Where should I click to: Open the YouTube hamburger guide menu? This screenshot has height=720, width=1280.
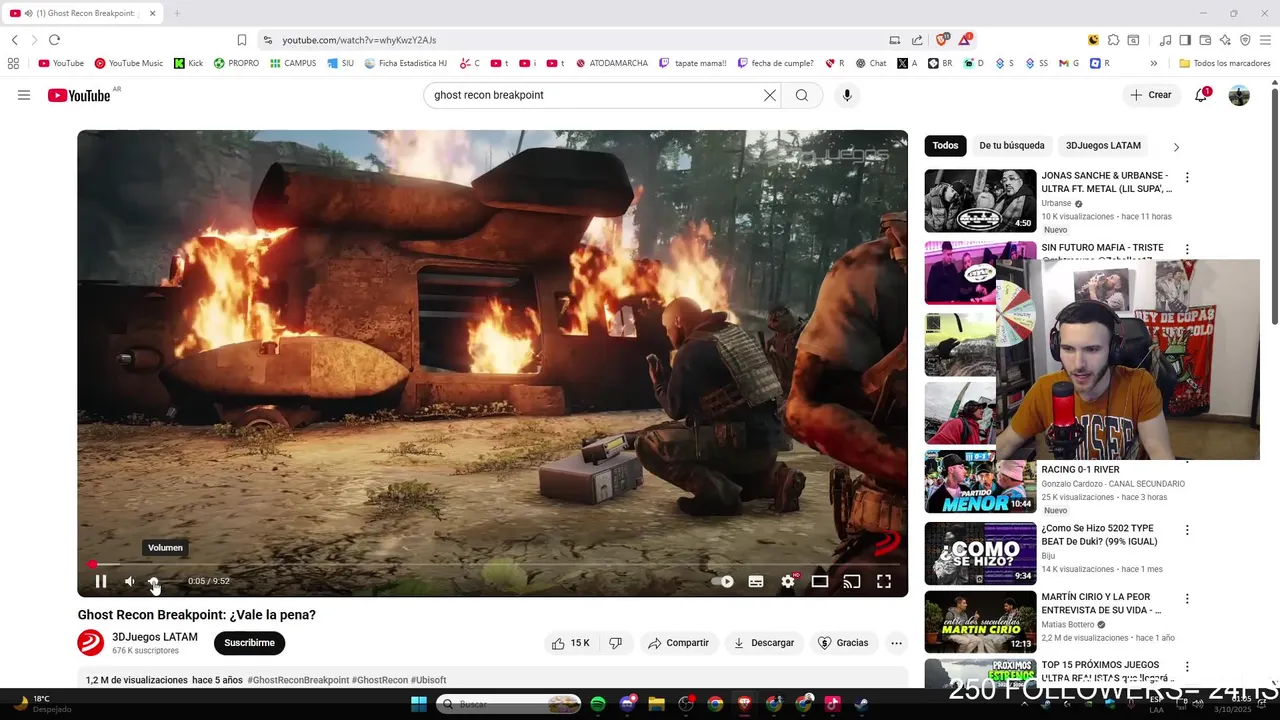coord(24,95)
